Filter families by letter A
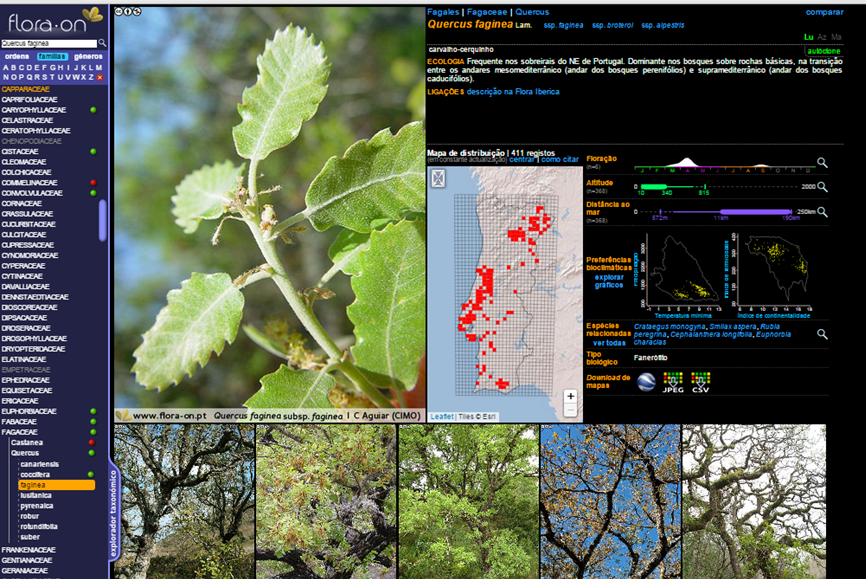 click(x=6, y=67)
